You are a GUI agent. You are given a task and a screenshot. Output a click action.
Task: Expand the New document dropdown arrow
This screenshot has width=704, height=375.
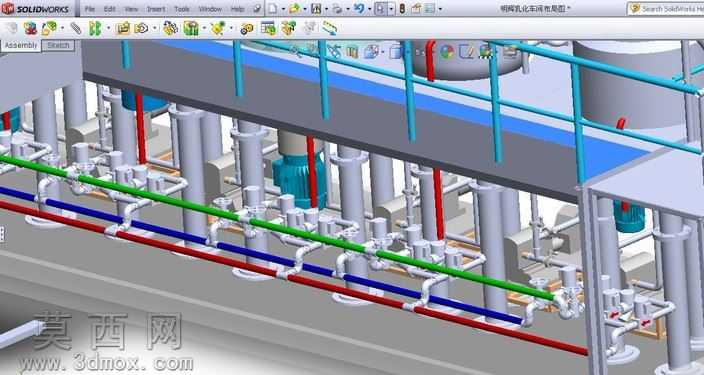click(x=283, y=9)
